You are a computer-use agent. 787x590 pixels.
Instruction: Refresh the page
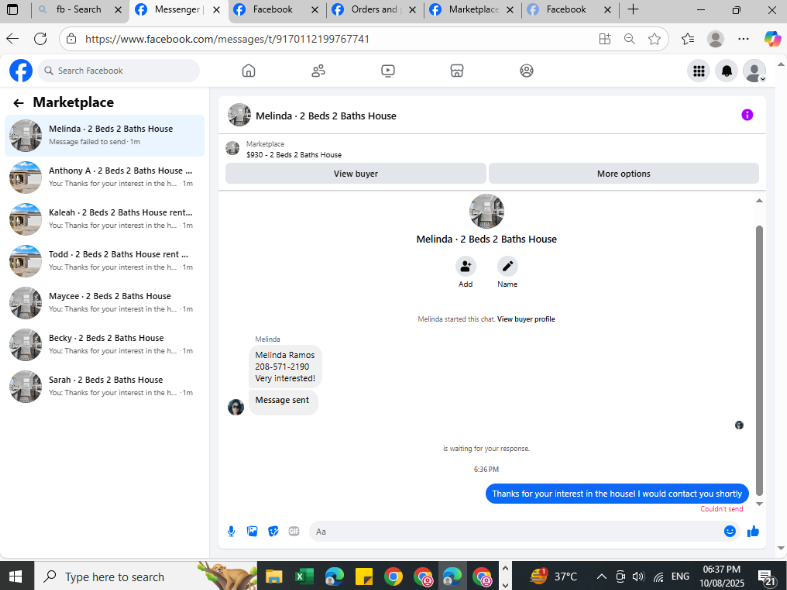point(41,39)
